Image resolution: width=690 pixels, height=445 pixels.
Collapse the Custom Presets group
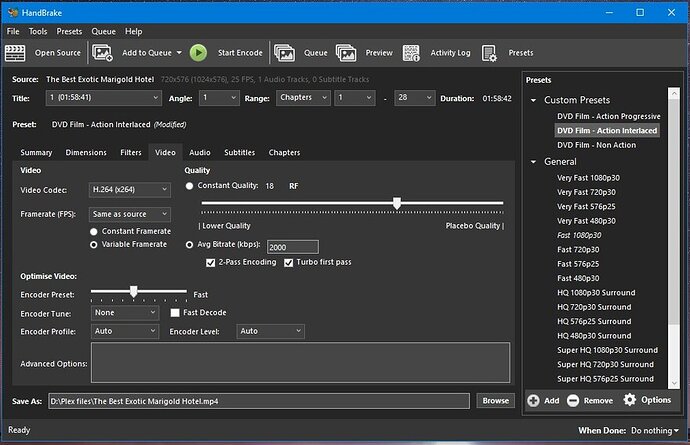pos(534,100)
